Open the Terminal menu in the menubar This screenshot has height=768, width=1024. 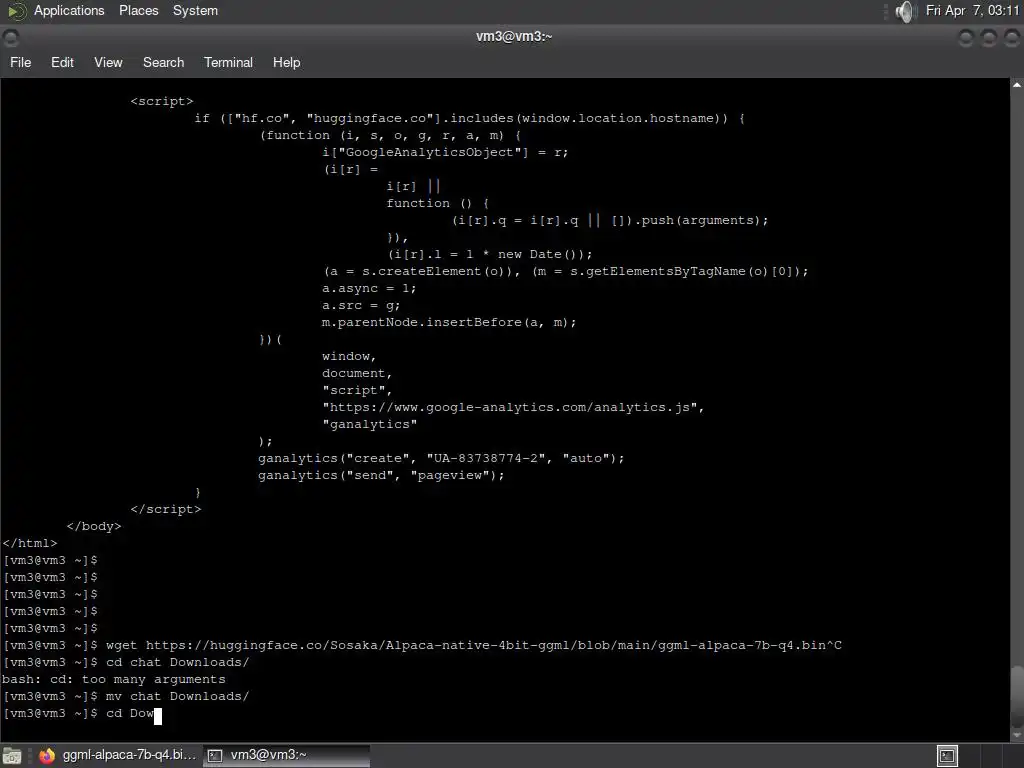pos(228,62)
